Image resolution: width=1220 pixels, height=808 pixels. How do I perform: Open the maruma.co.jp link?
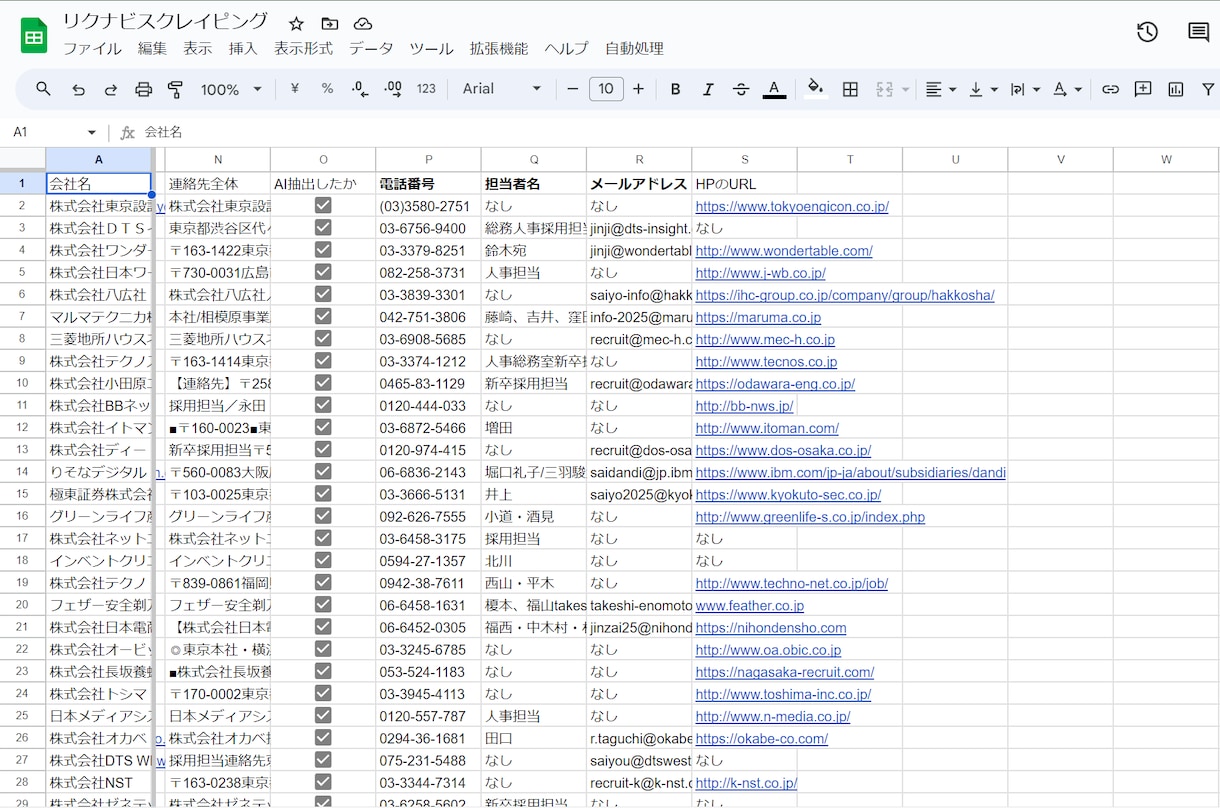point(758,317)
